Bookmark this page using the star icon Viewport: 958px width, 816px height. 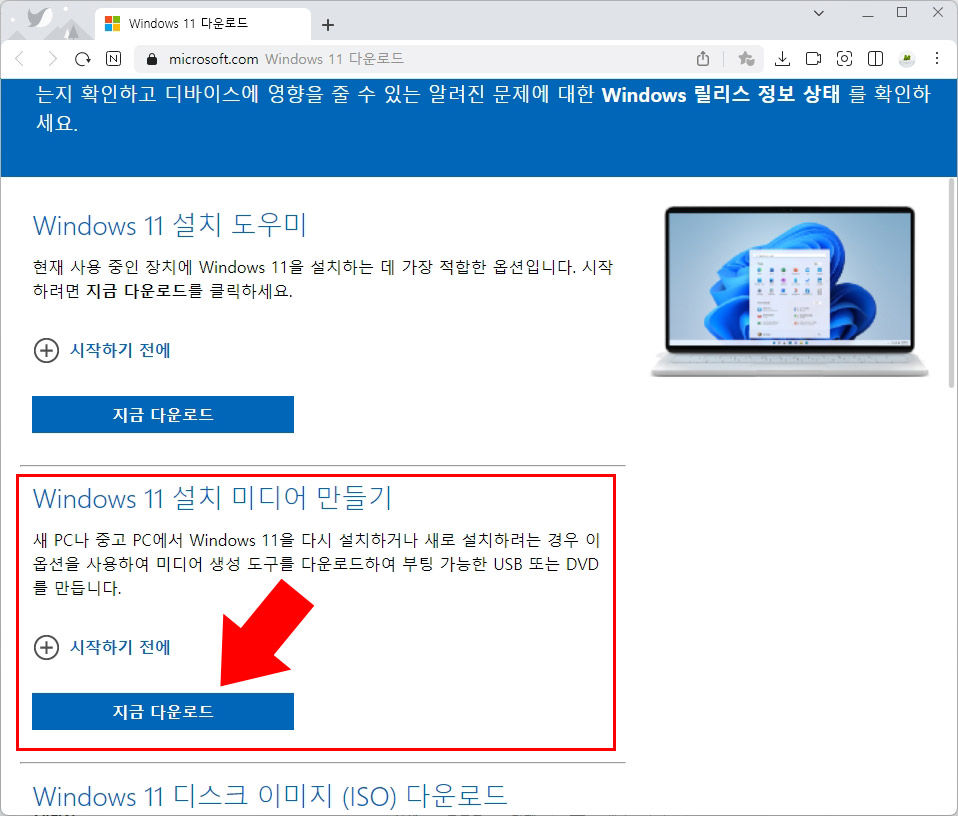click(x=744, y=59)
